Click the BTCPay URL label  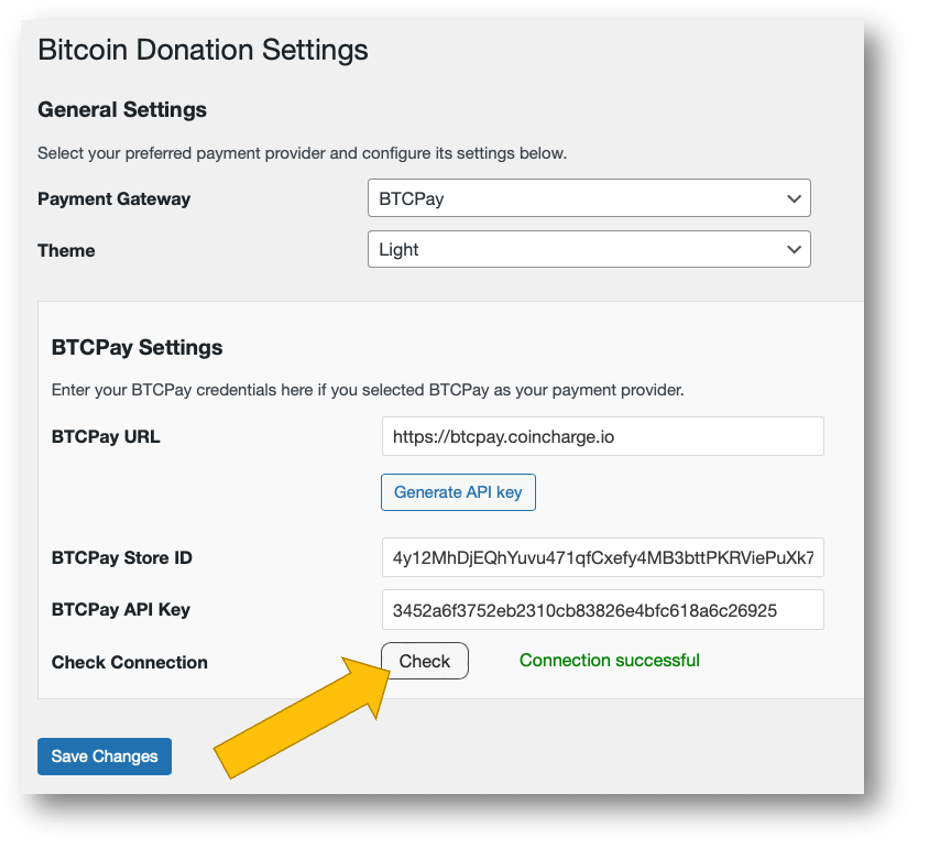tap(105, 436)
